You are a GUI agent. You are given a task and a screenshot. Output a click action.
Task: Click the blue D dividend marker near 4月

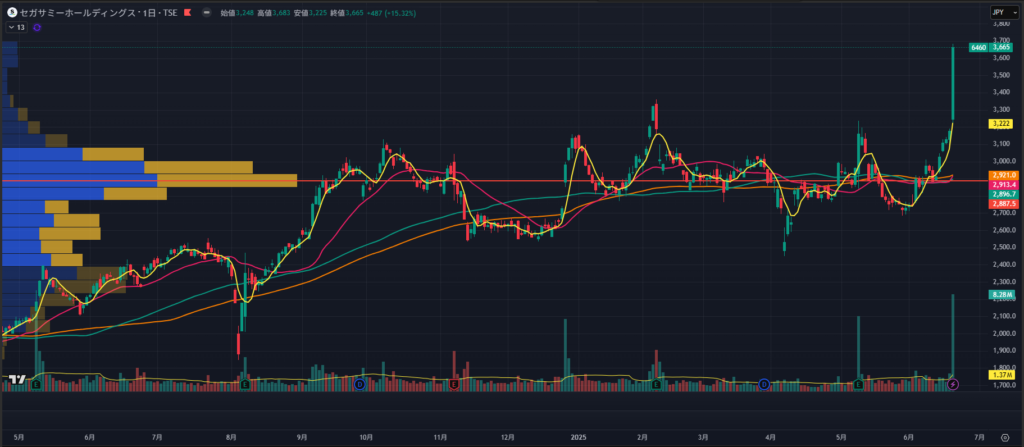coord(764,384)
